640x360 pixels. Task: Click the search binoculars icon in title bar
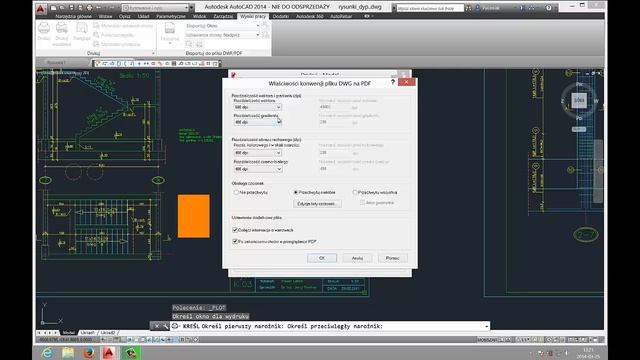coord(468,8)
